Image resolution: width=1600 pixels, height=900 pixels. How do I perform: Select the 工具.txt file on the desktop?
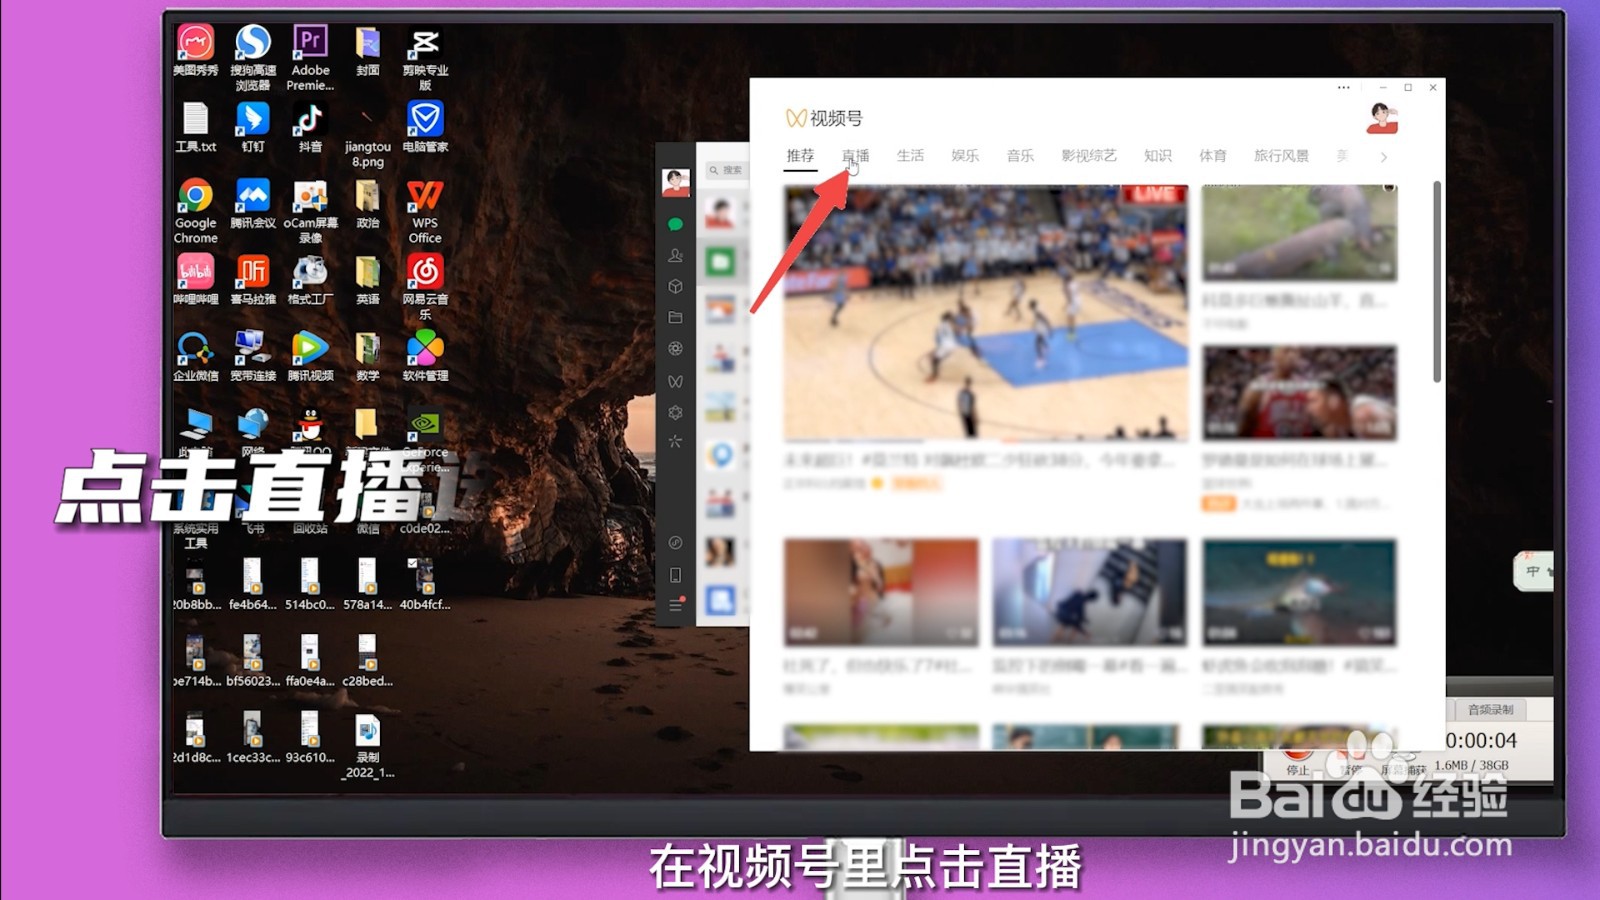point(195,127)
